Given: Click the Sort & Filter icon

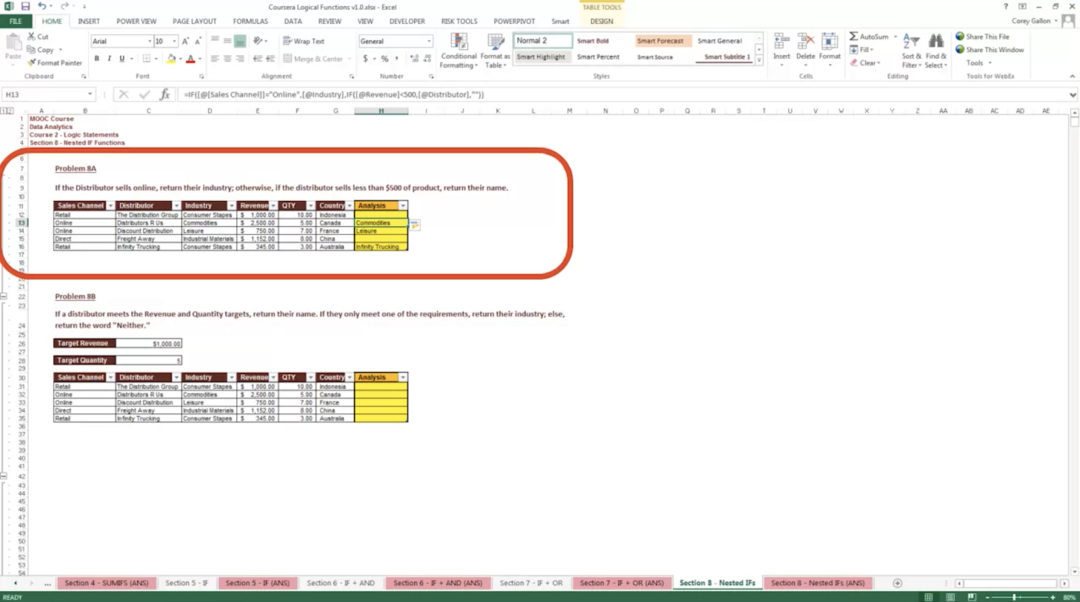Looking at the screenshot, I should point(911,50).
